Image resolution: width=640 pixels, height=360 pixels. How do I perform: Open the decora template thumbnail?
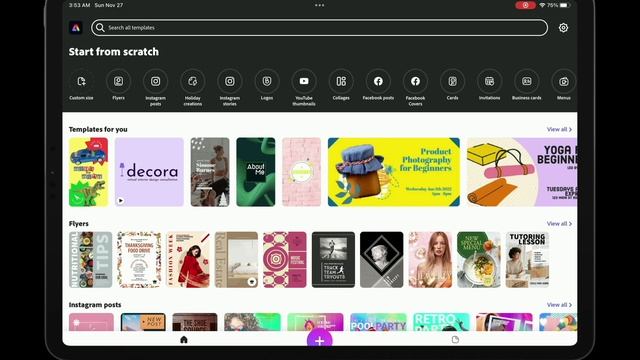pyautogui.click(x=149, y=172)
